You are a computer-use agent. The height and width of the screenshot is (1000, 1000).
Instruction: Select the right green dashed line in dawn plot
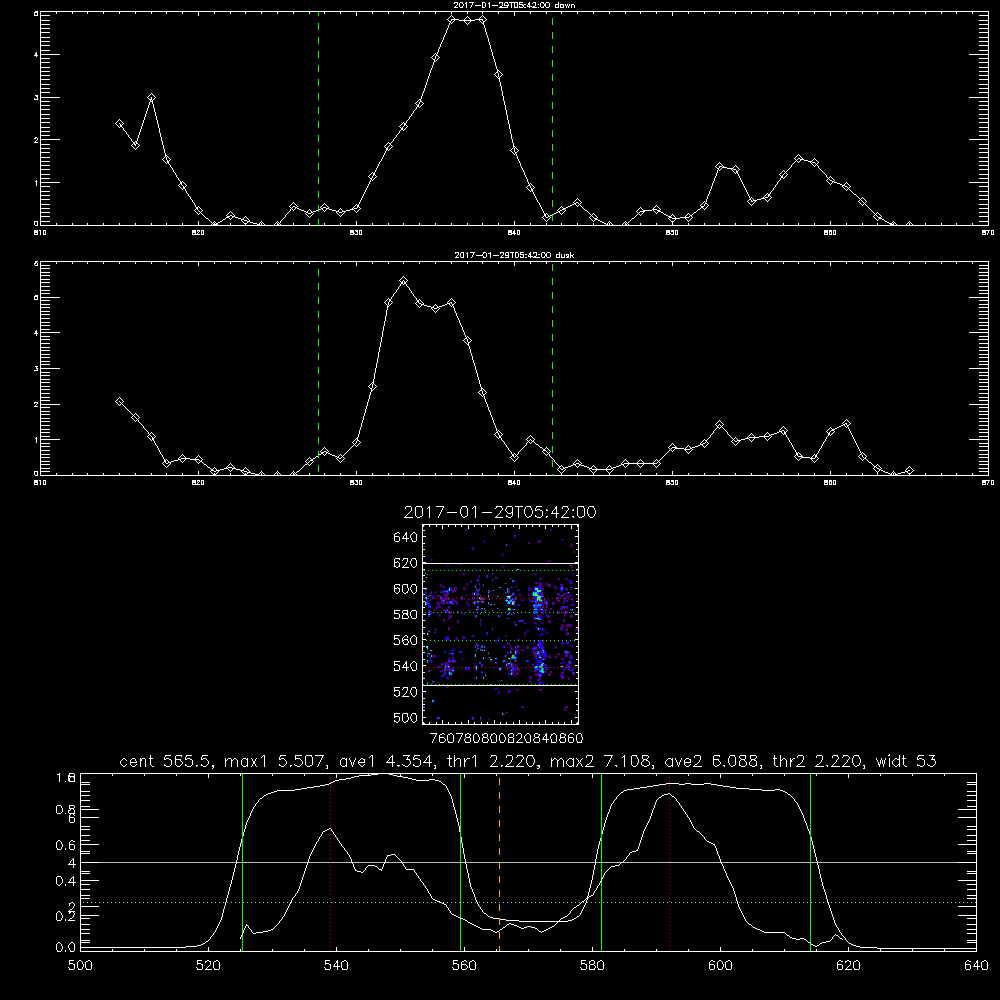tap(552, 118)
